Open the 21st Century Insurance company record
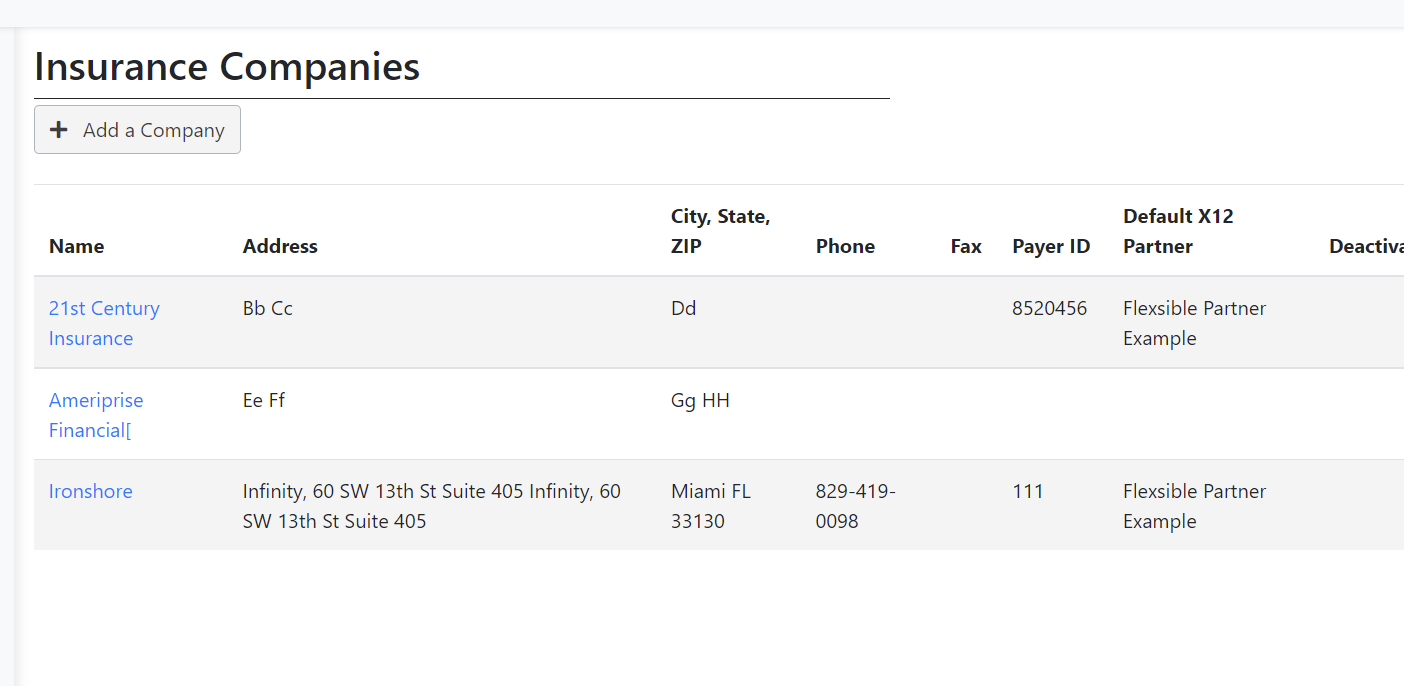This screenshot has width=1404, height=686. point(103,322)
